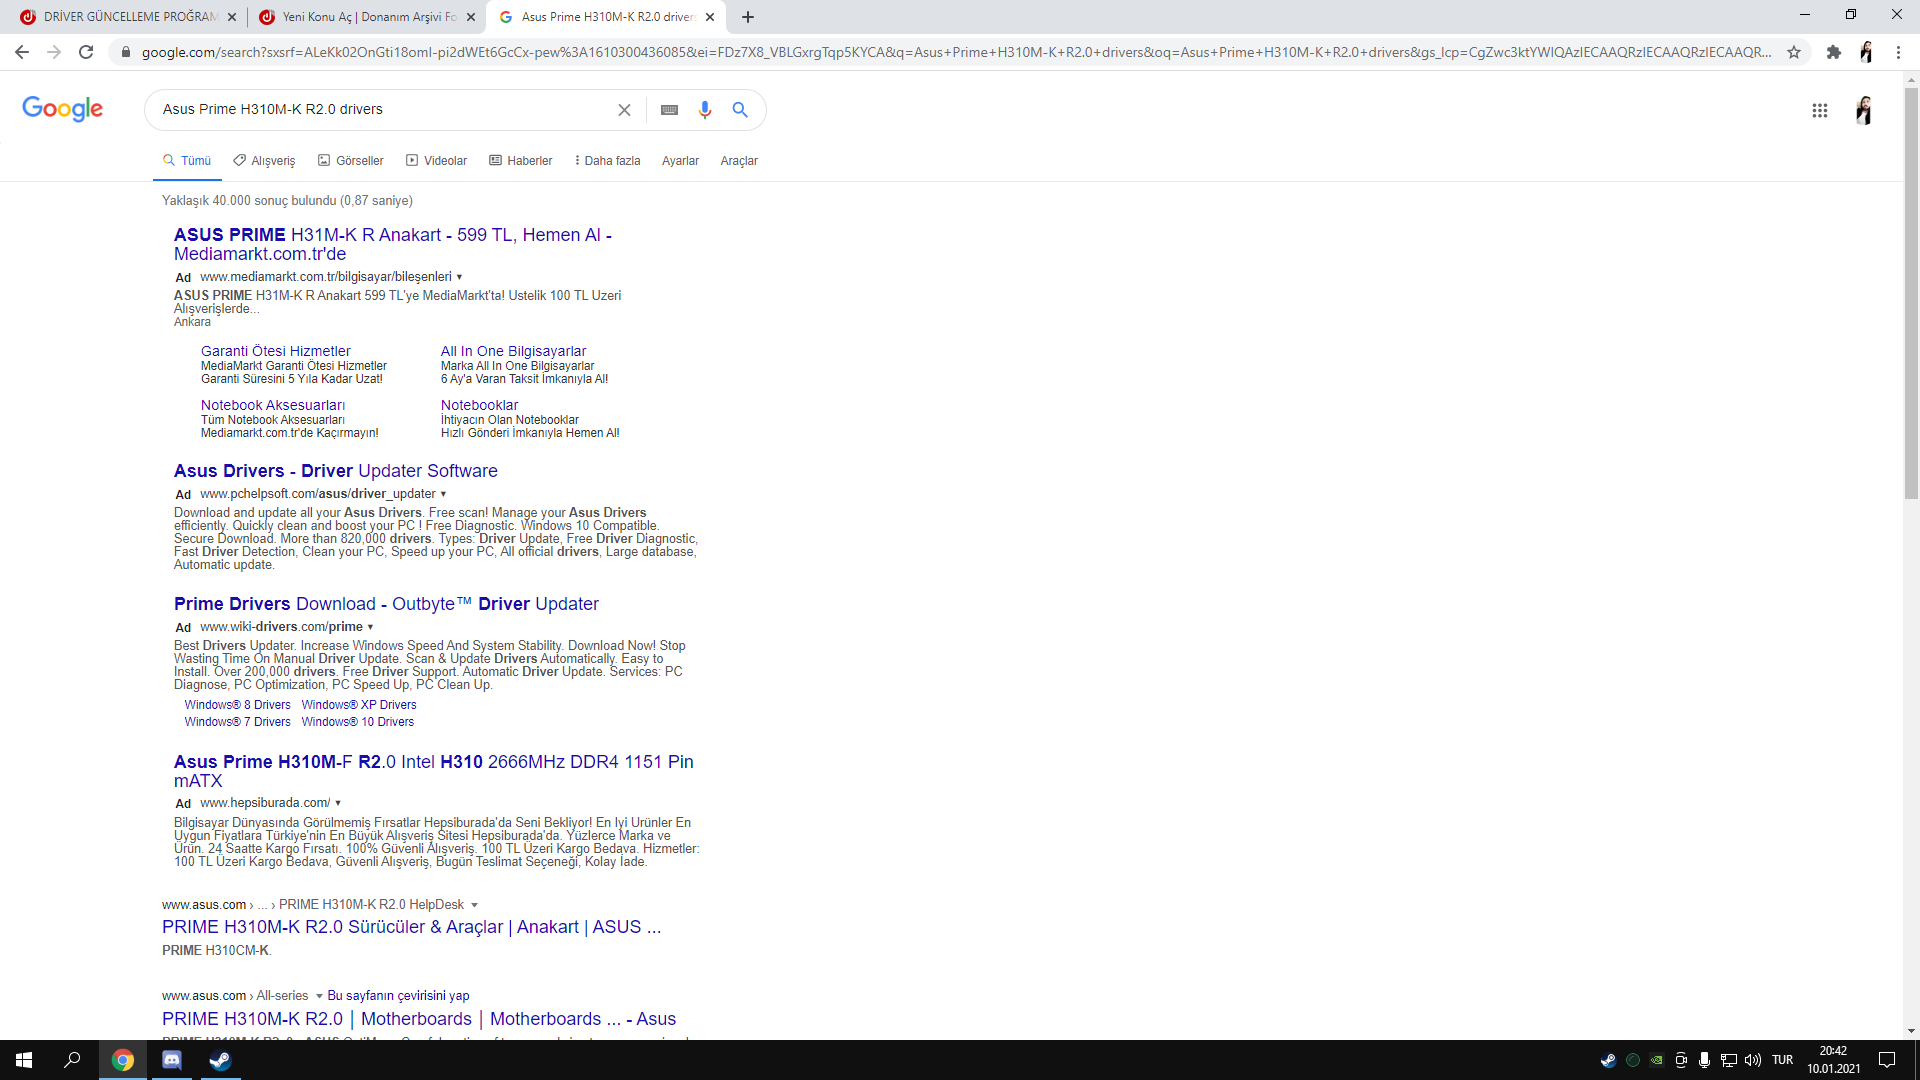
Task: Switch to Alışveriş results
Action: point(264,161)
